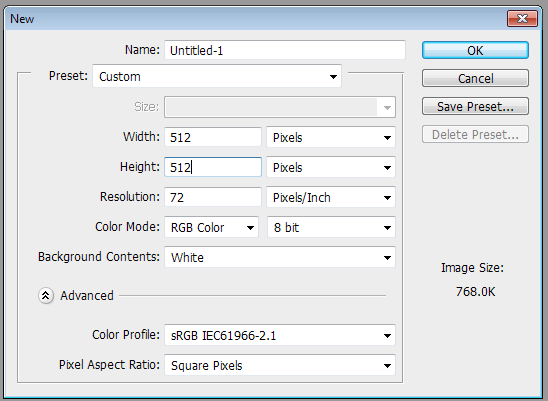
Task: Click the Save Preset button
Action: tap(475, 106)
